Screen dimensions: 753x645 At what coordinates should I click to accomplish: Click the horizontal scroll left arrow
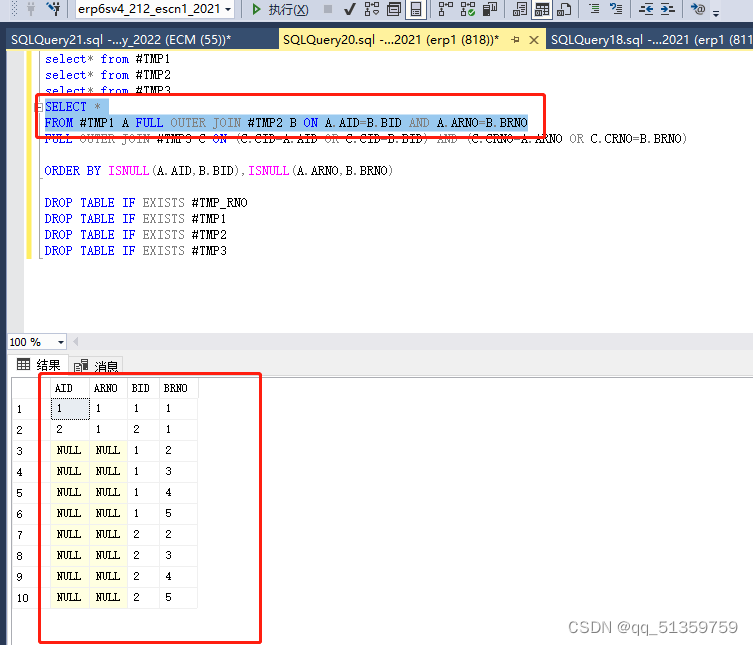pos(75,342)
